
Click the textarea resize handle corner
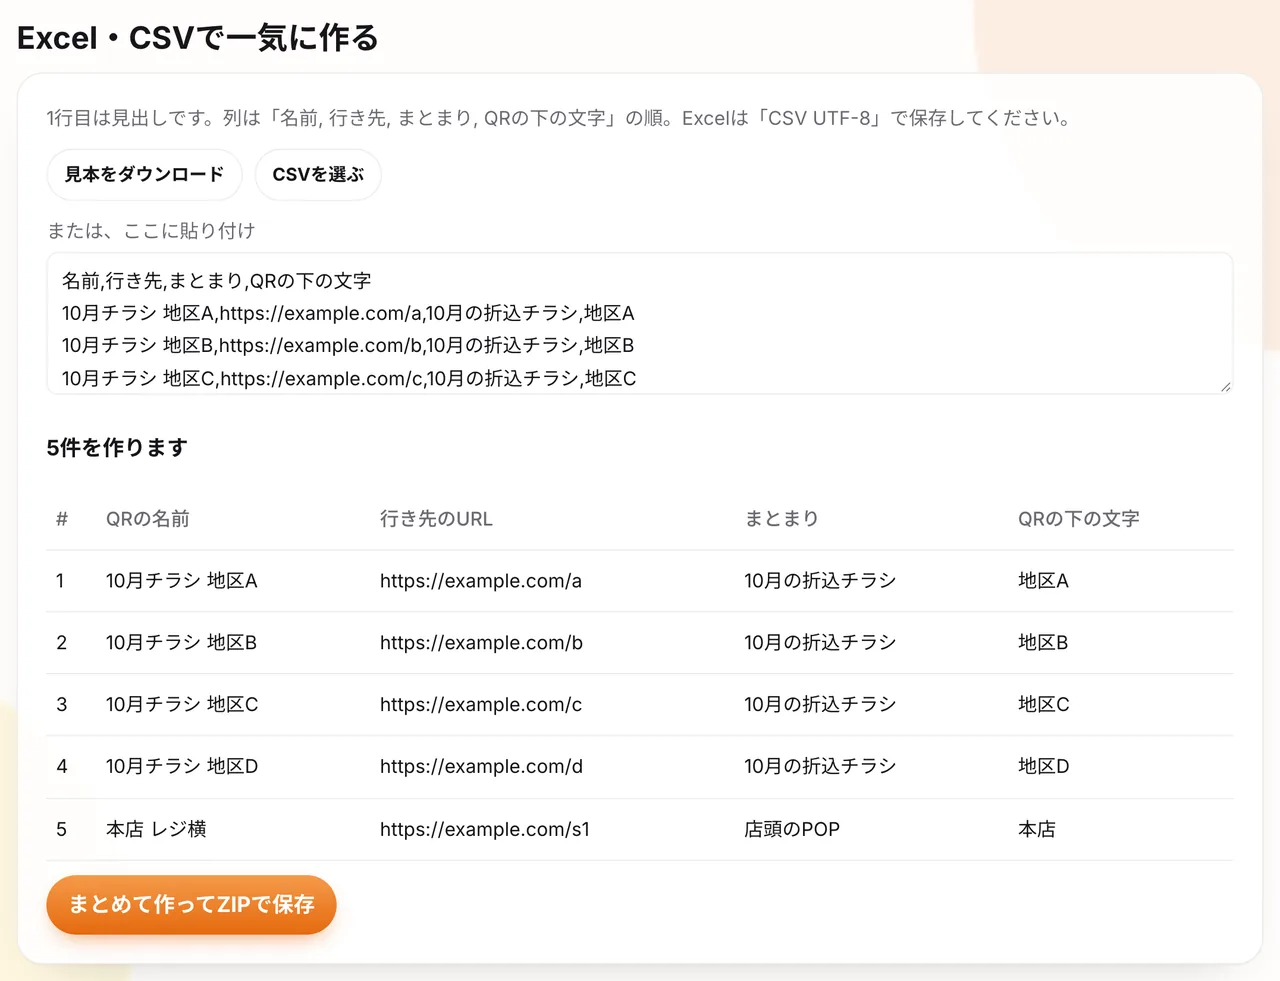(x=1225, y=386)
